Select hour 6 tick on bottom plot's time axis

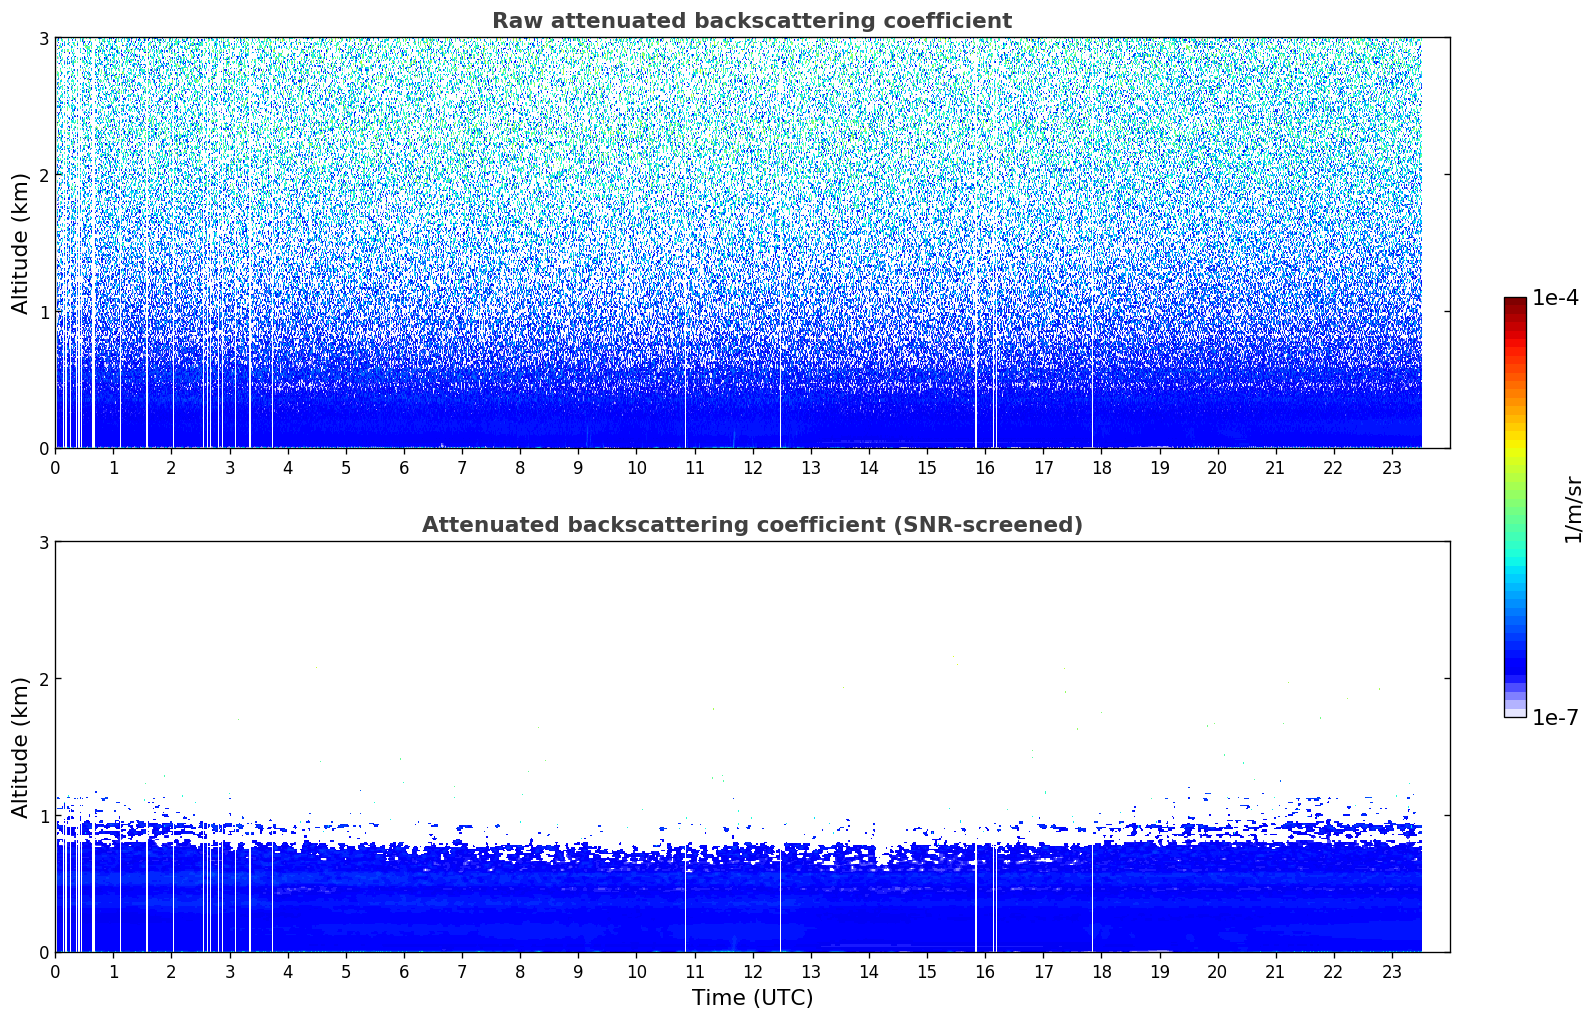pos(404,972)
